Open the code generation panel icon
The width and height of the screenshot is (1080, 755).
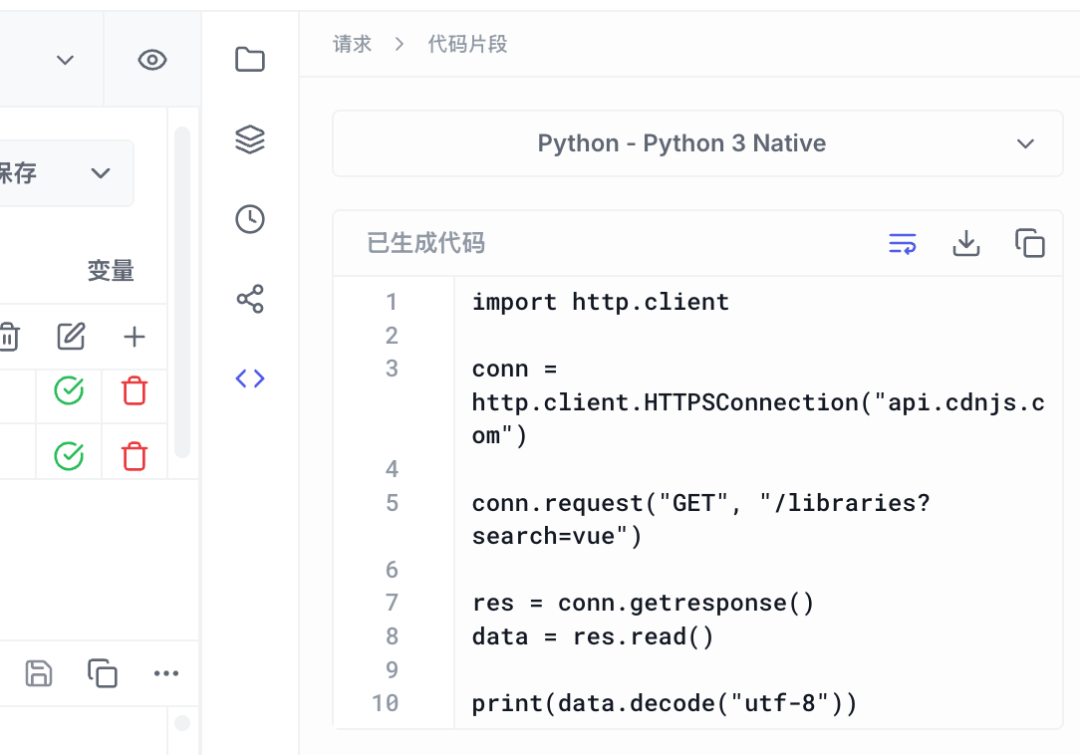pyautogui.click(x=250, y=378)
